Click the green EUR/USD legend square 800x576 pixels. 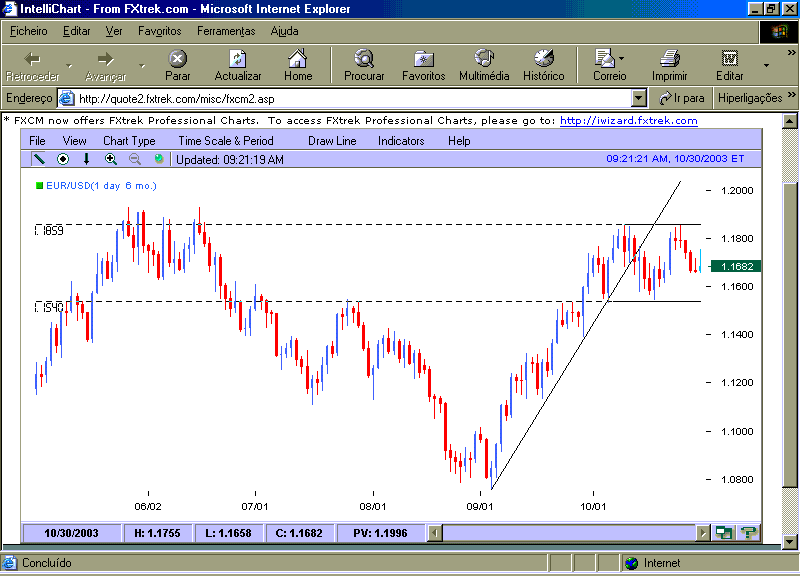(x=39, y=185)
